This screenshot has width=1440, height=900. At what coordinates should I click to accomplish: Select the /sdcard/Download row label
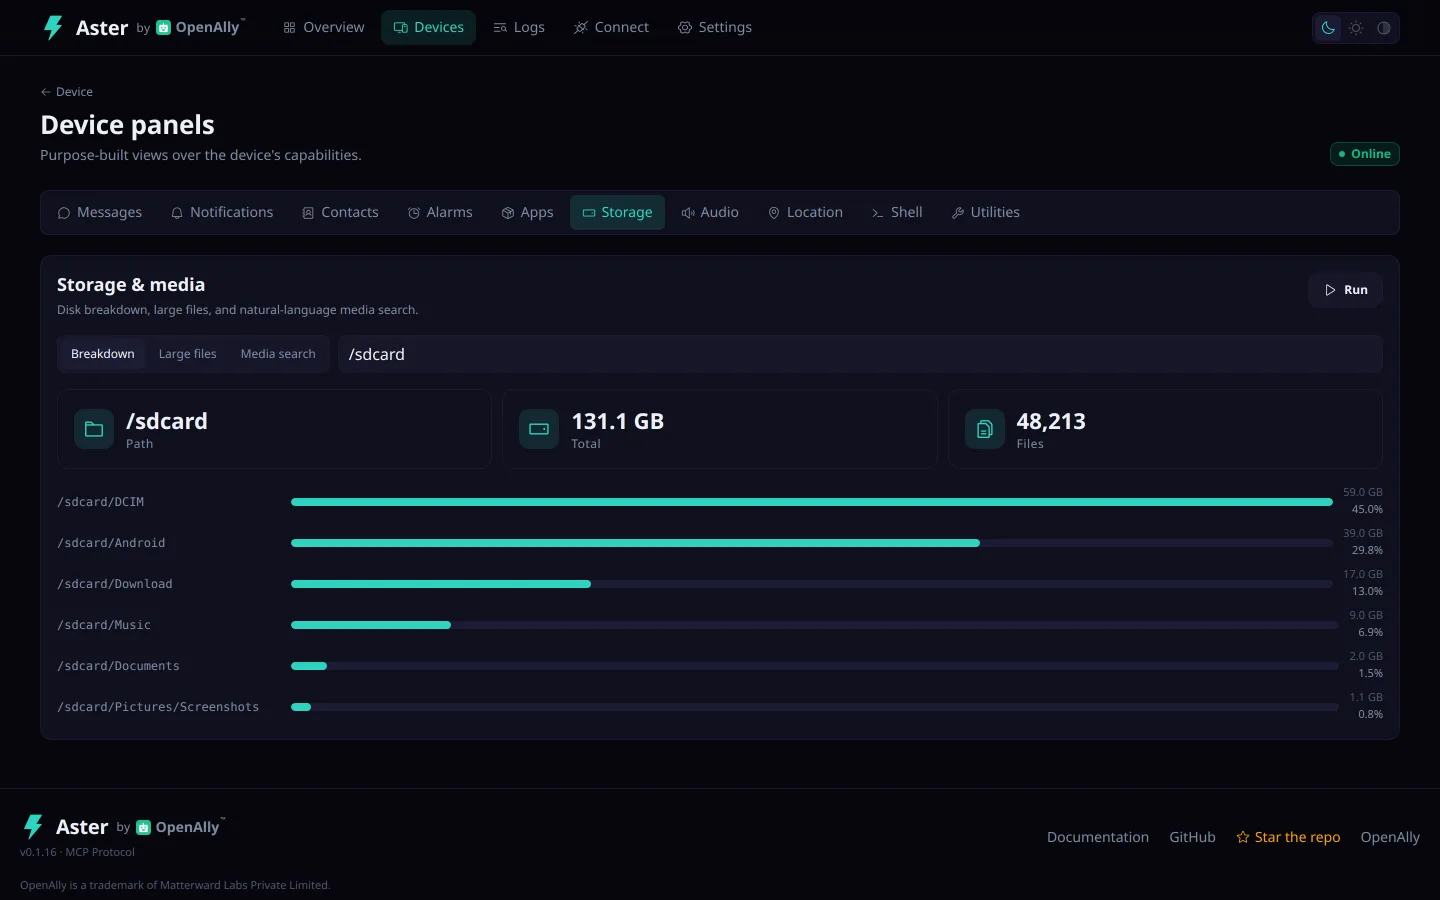click(115, 584)
